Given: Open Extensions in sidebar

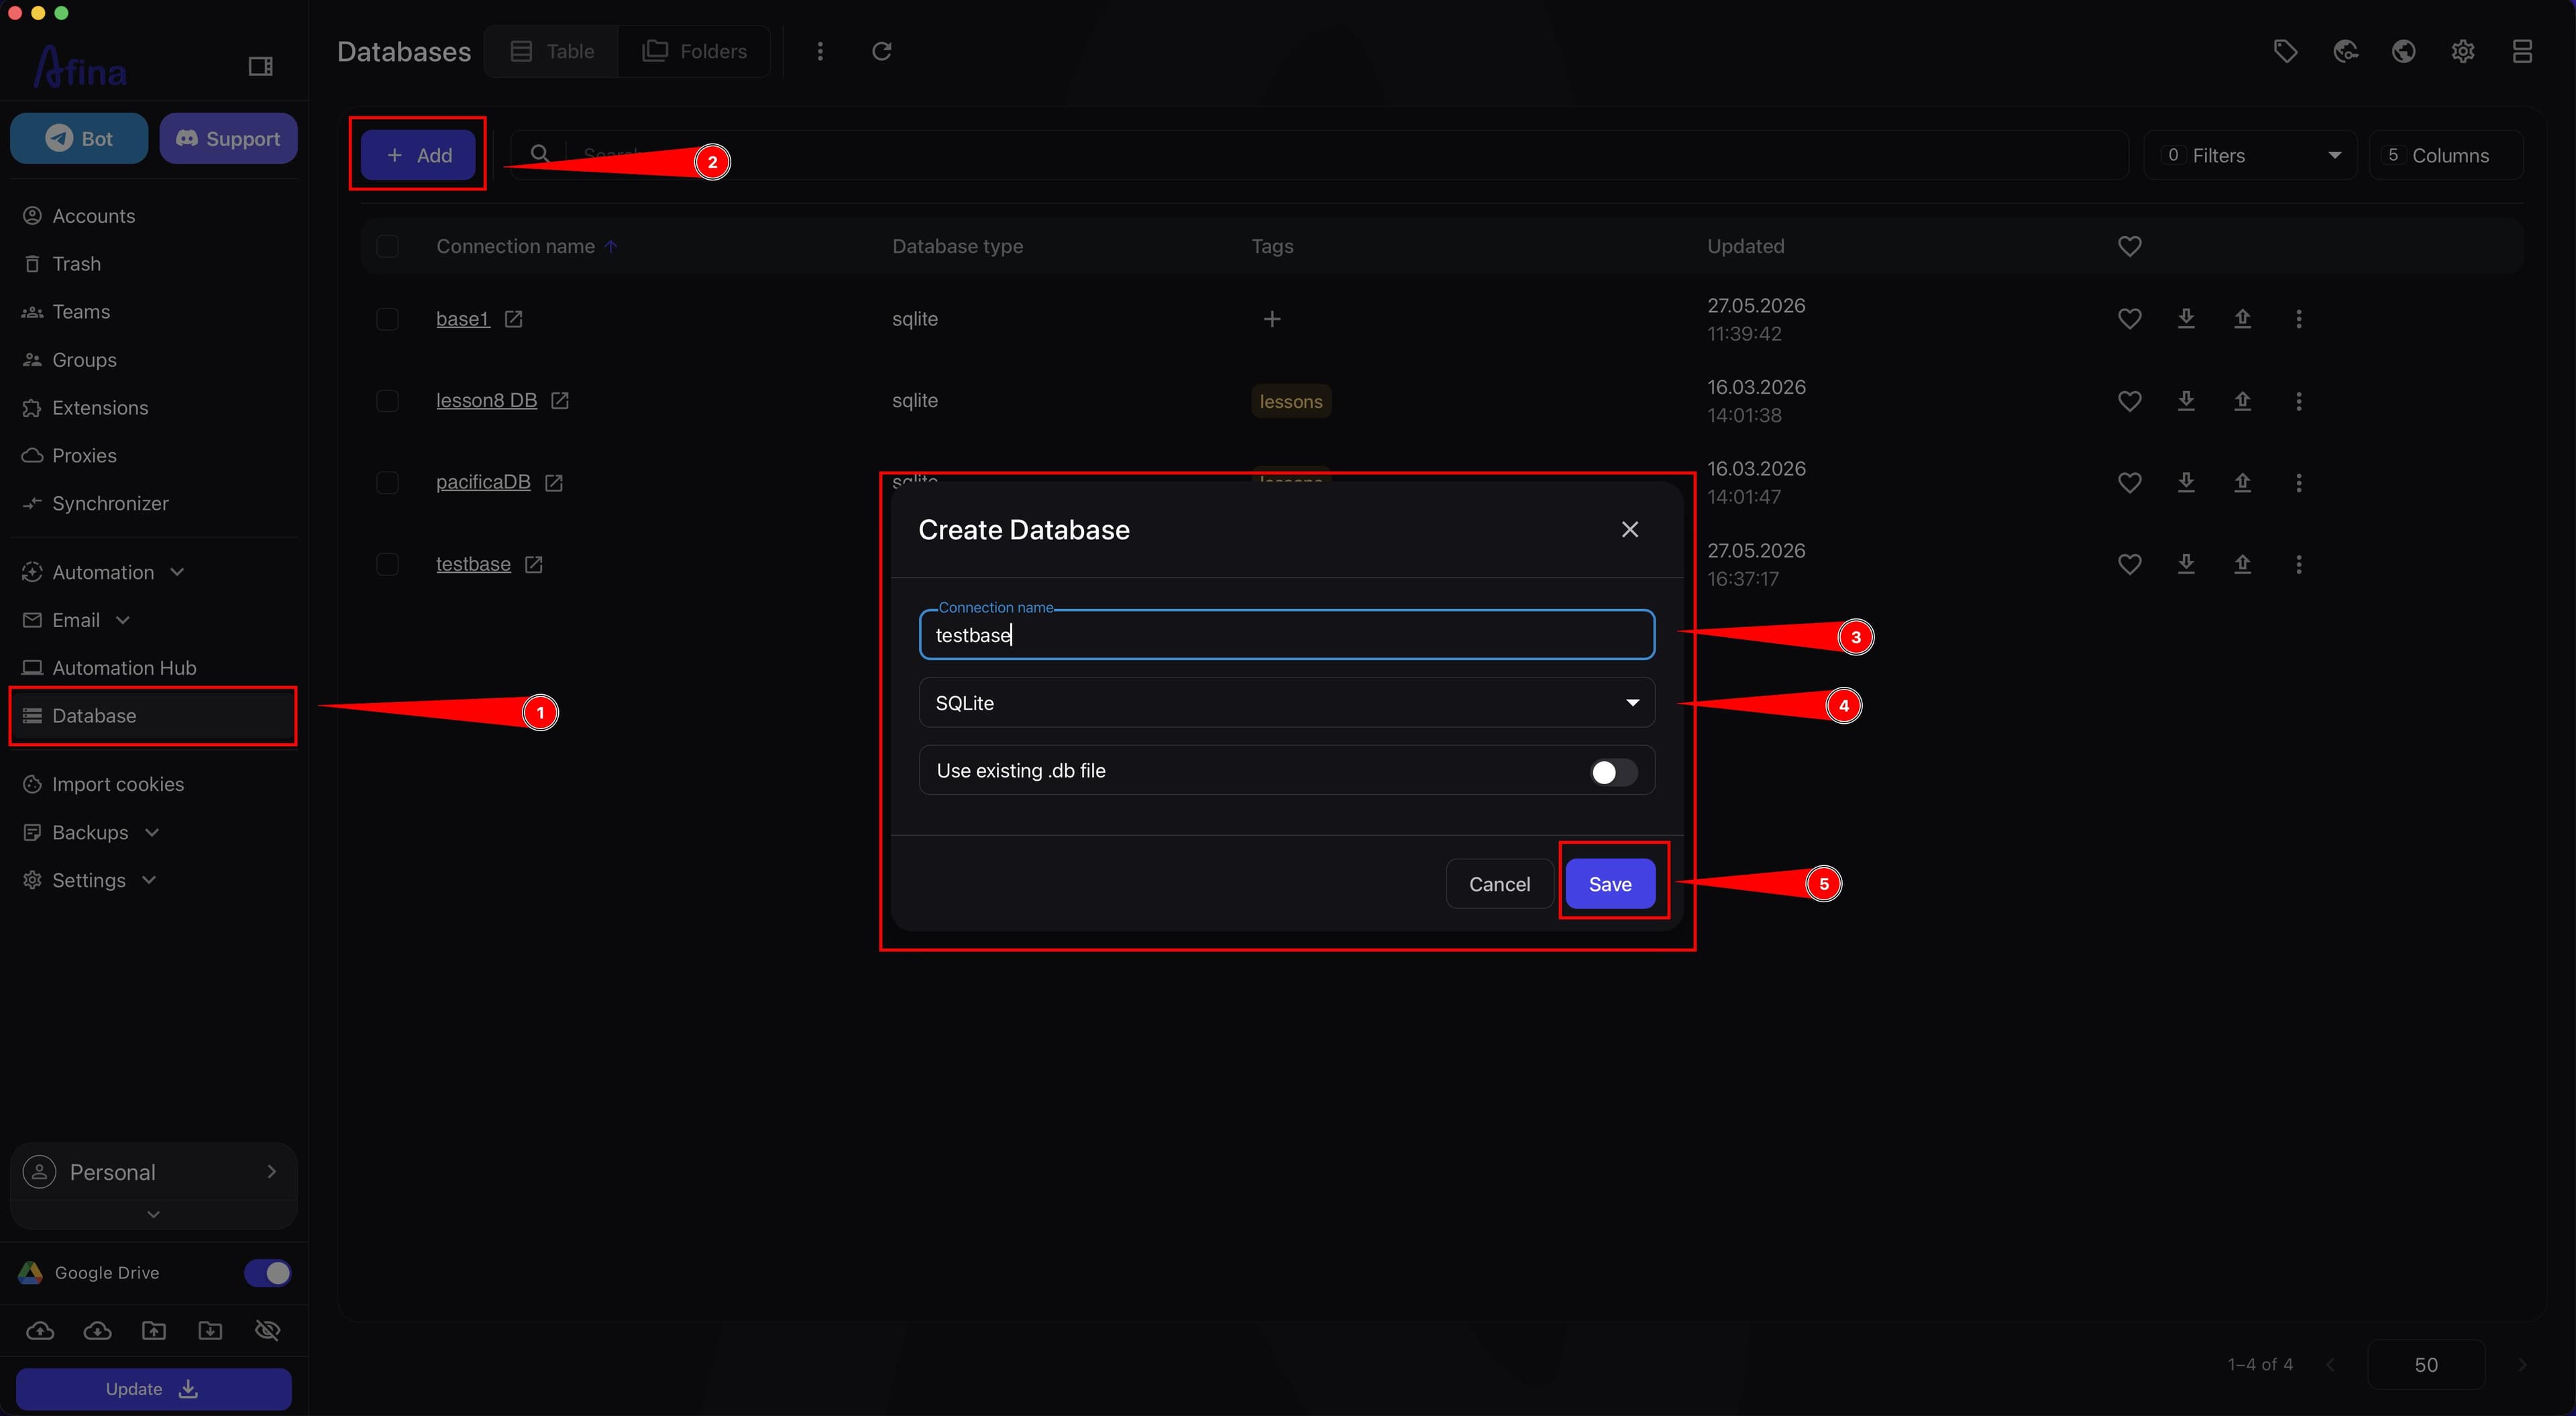Looking at the screenshot, I should tap(100, 408).
